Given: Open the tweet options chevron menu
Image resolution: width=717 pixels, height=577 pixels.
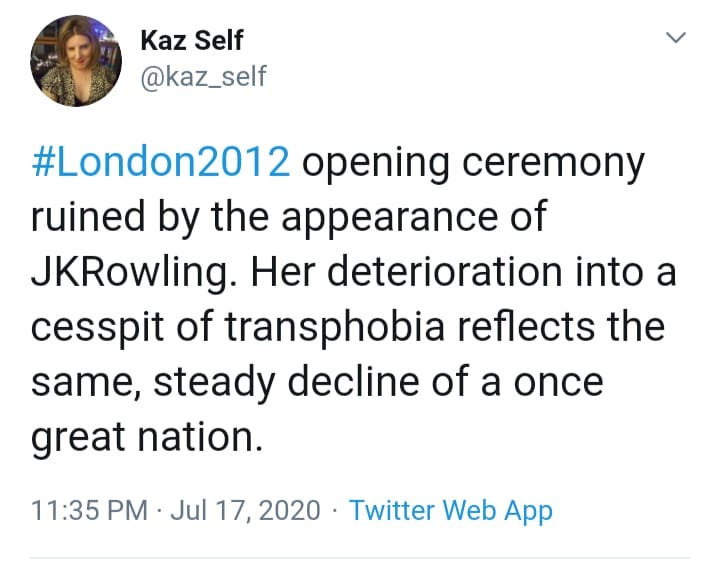Looking at the screenshot, I should tap(676, 37).
